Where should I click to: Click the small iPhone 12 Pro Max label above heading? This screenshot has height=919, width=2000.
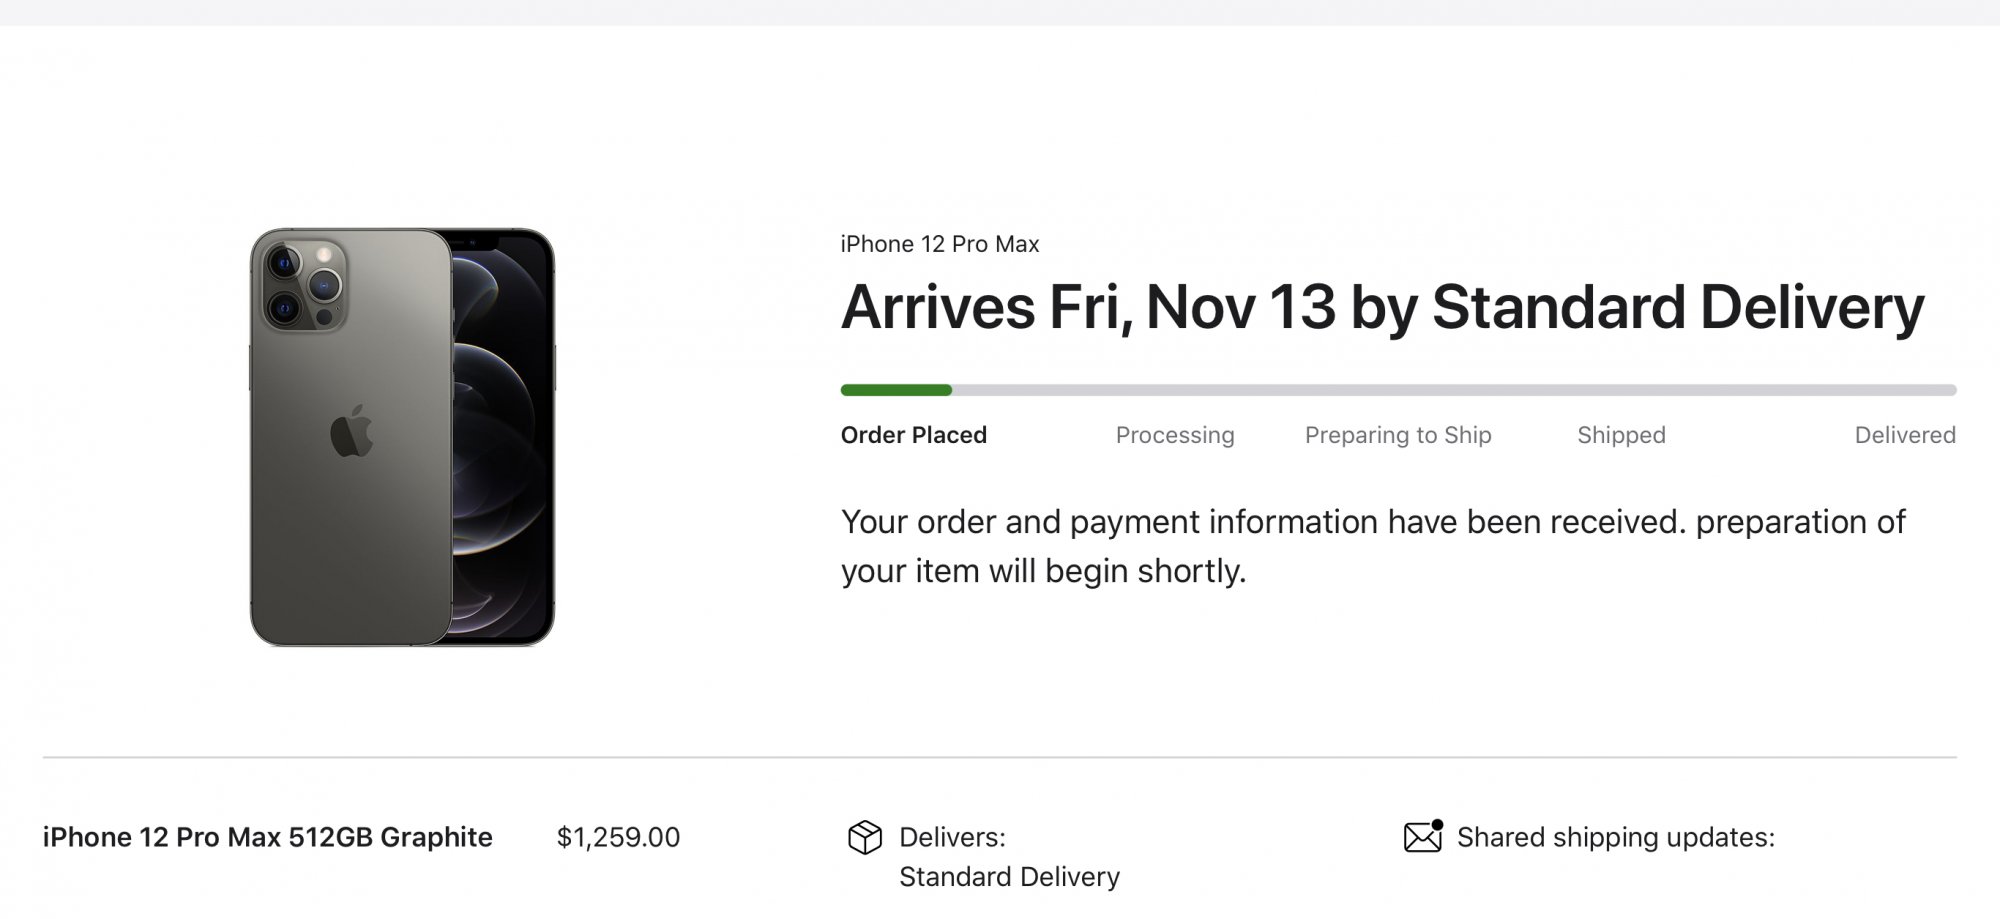click(x=939, y=244)
